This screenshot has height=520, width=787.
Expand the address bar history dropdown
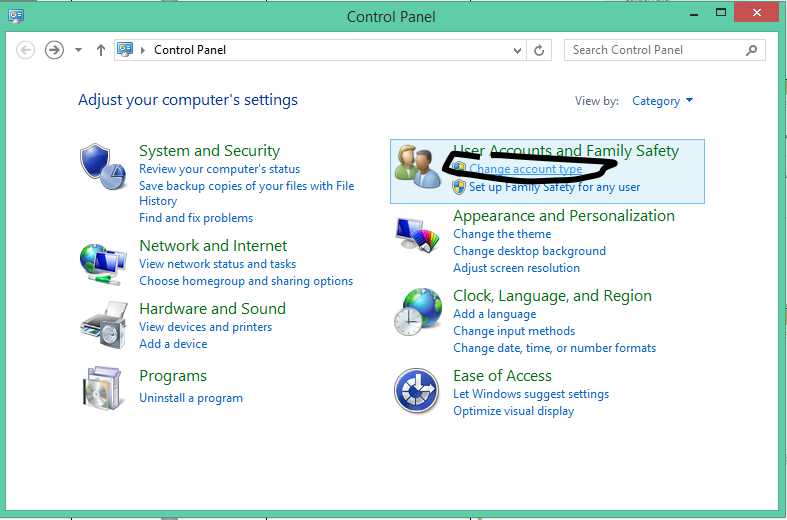coord(517,50)
